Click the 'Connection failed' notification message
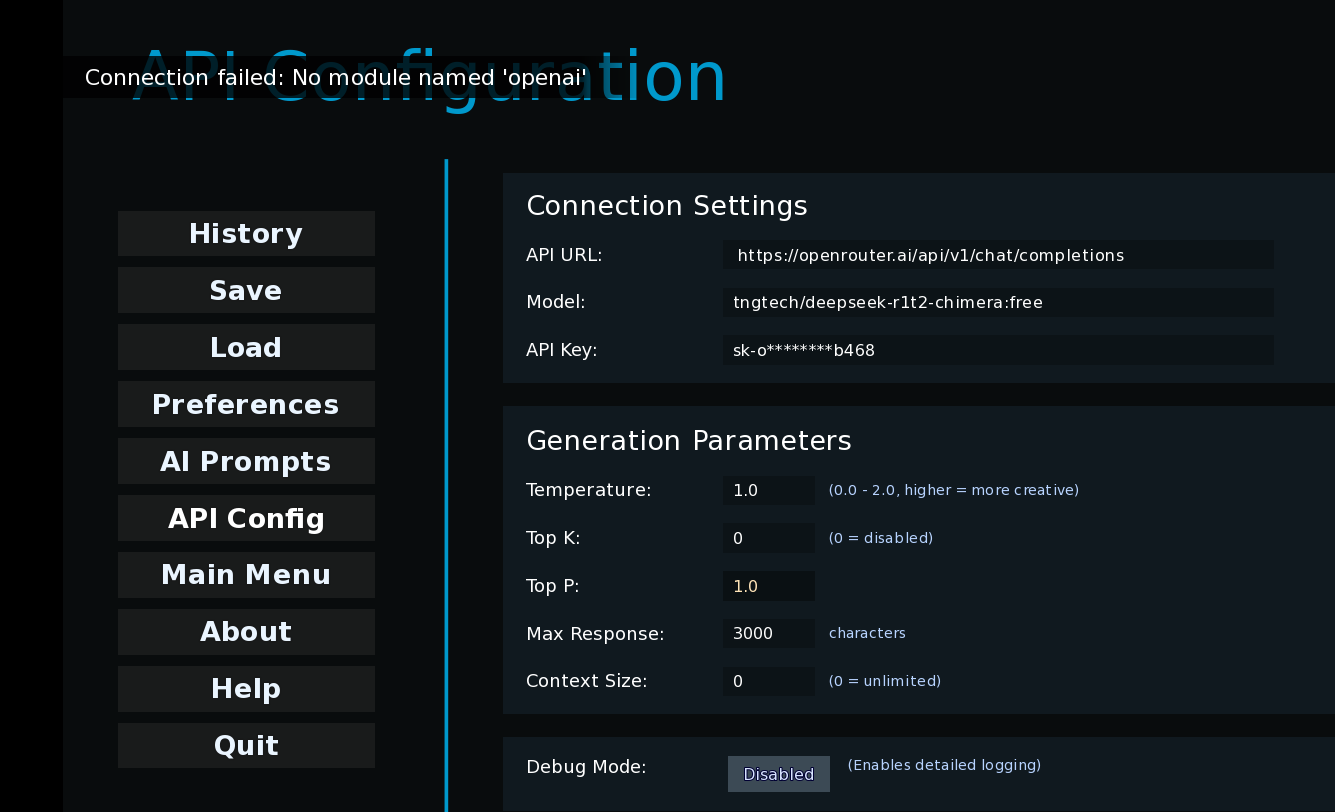 click(336, 77)
